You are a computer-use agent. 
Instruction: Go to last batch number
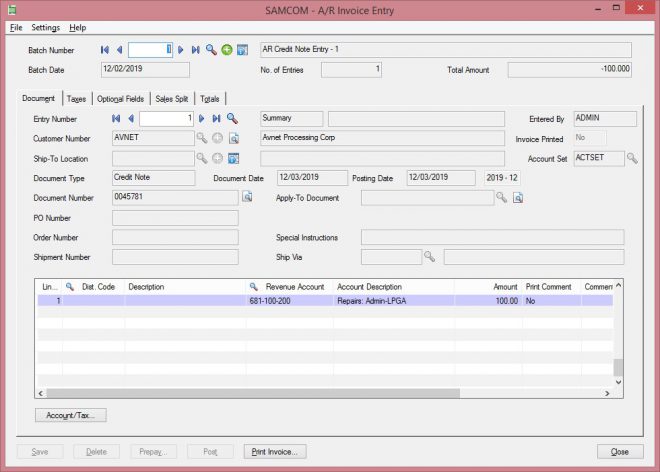(195, 50)
